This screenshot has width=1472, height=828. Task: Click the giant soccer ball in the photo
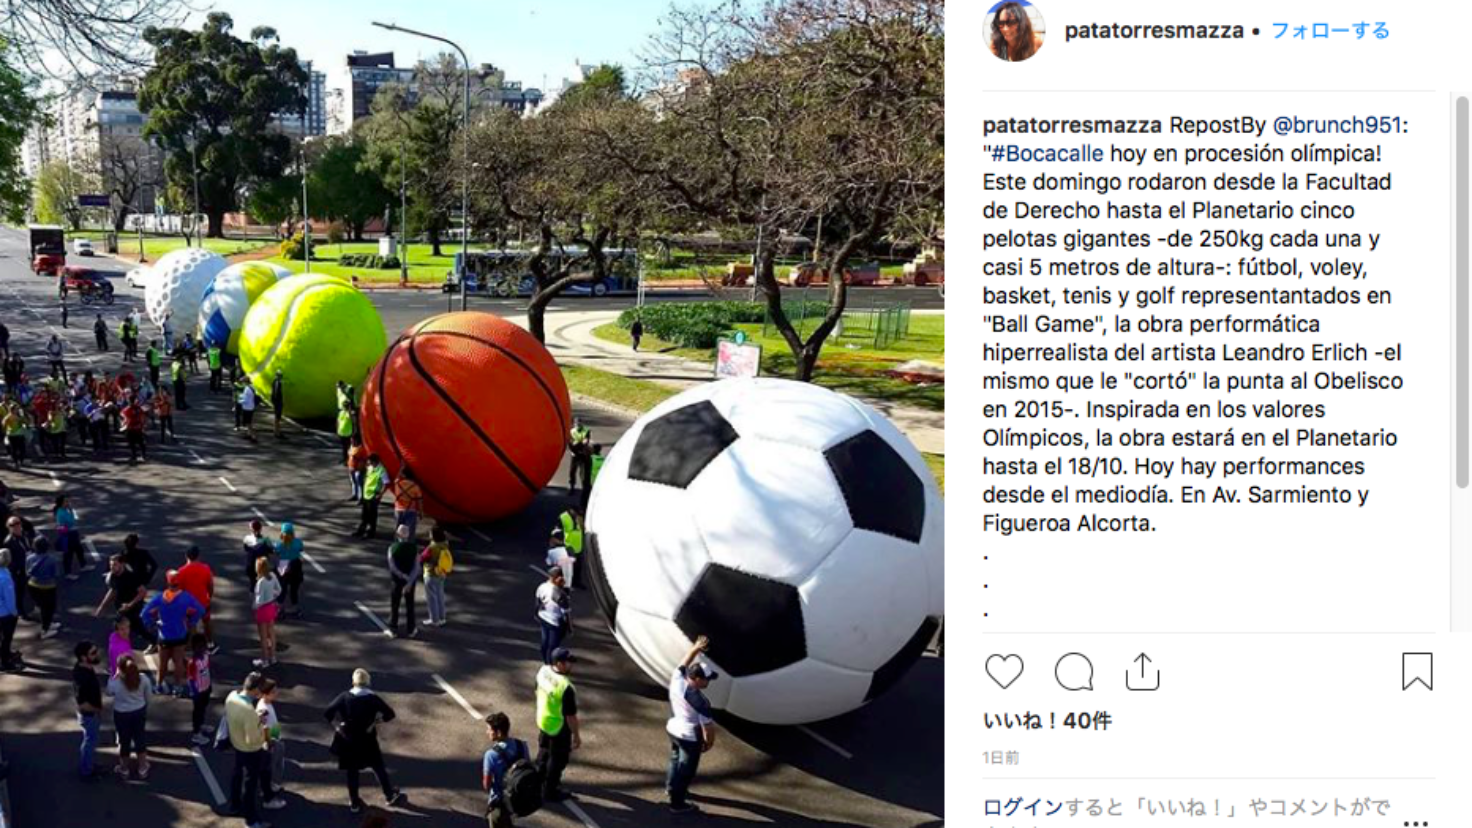click(x=765, y=550)
